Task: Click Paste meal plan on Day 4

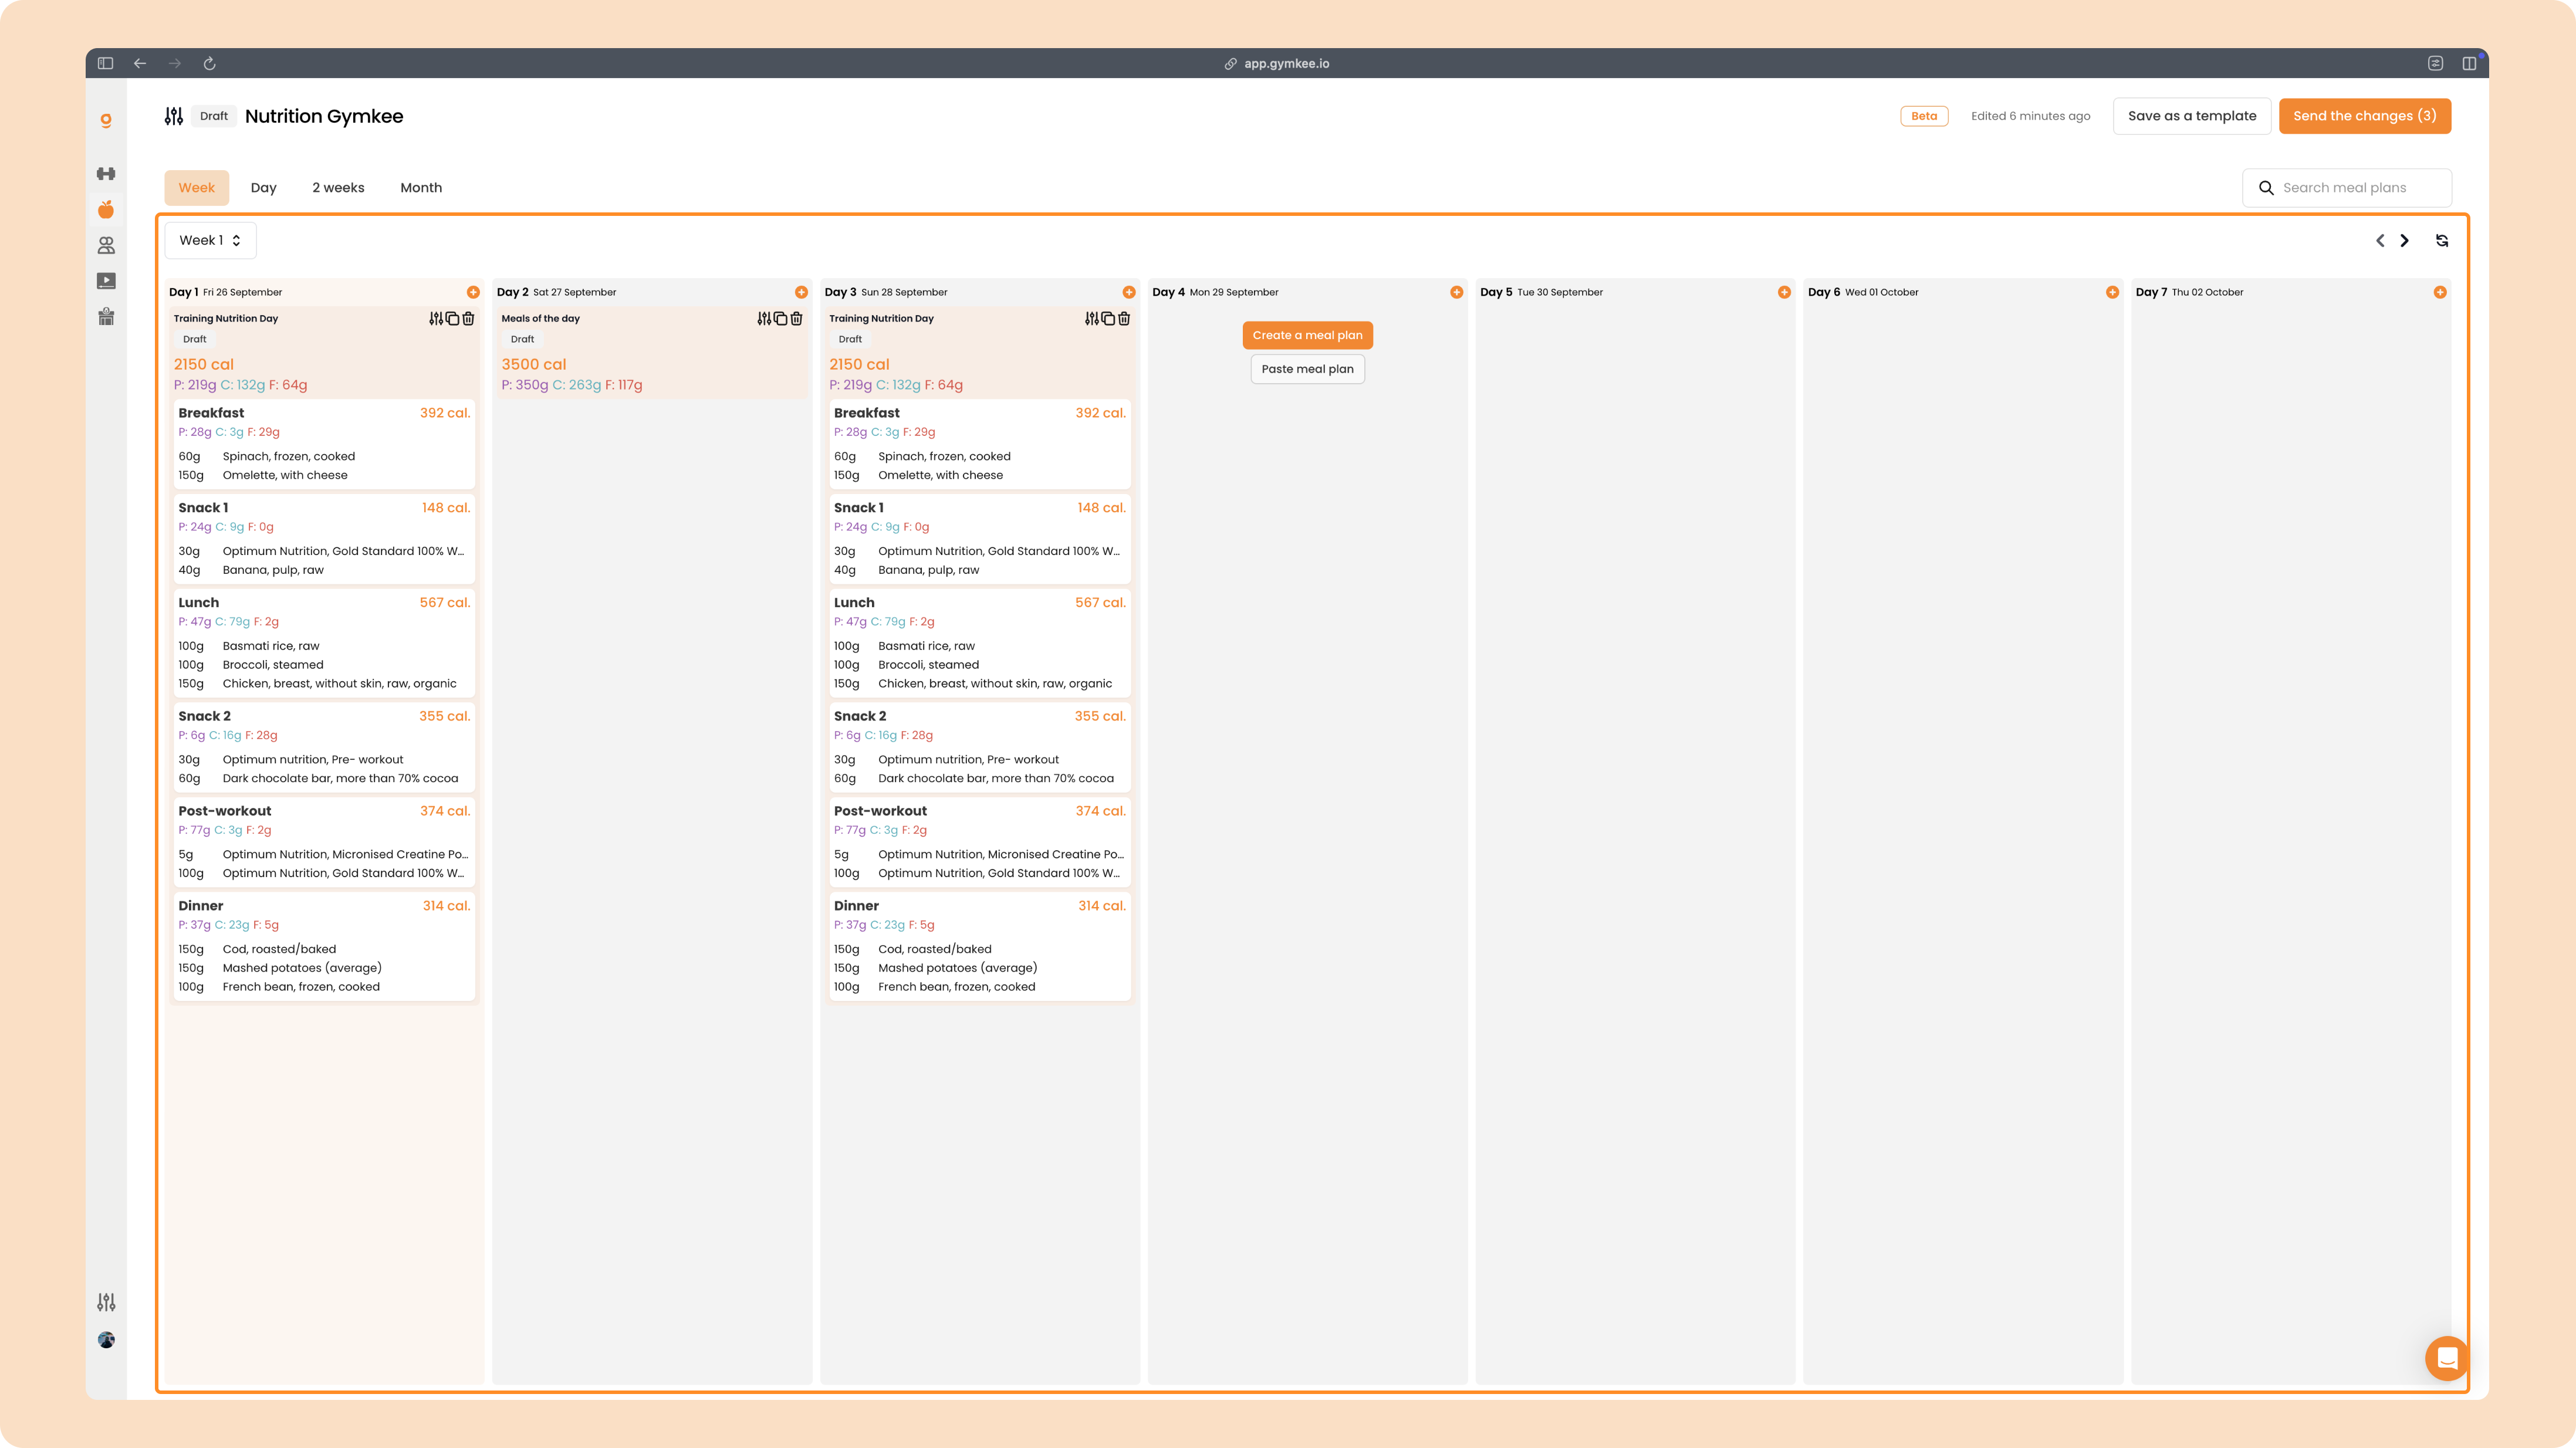Action: point(1307,369)
